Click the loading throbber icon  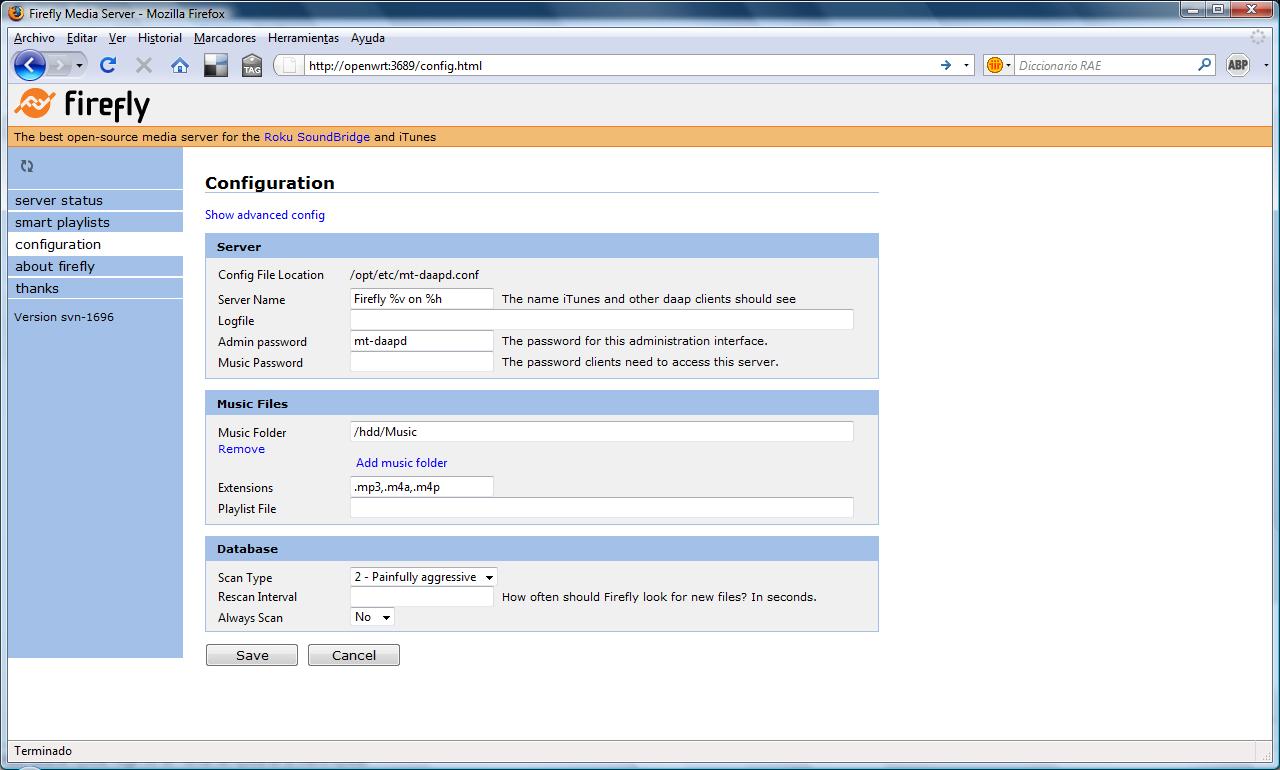pyautogui.click(x=1257, y=37)
